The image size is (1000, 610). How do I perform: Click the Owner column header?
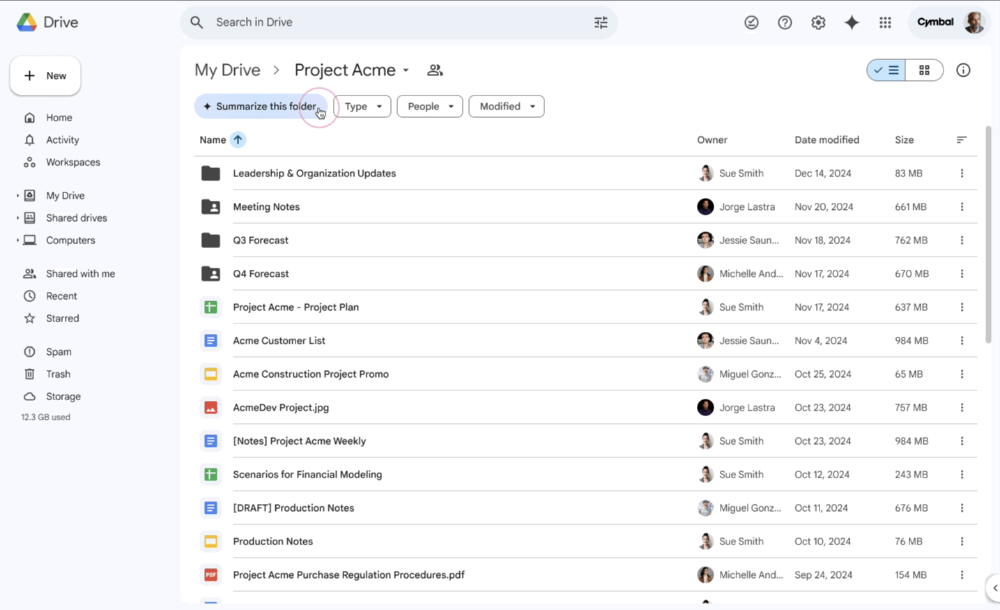click(712, 140)
